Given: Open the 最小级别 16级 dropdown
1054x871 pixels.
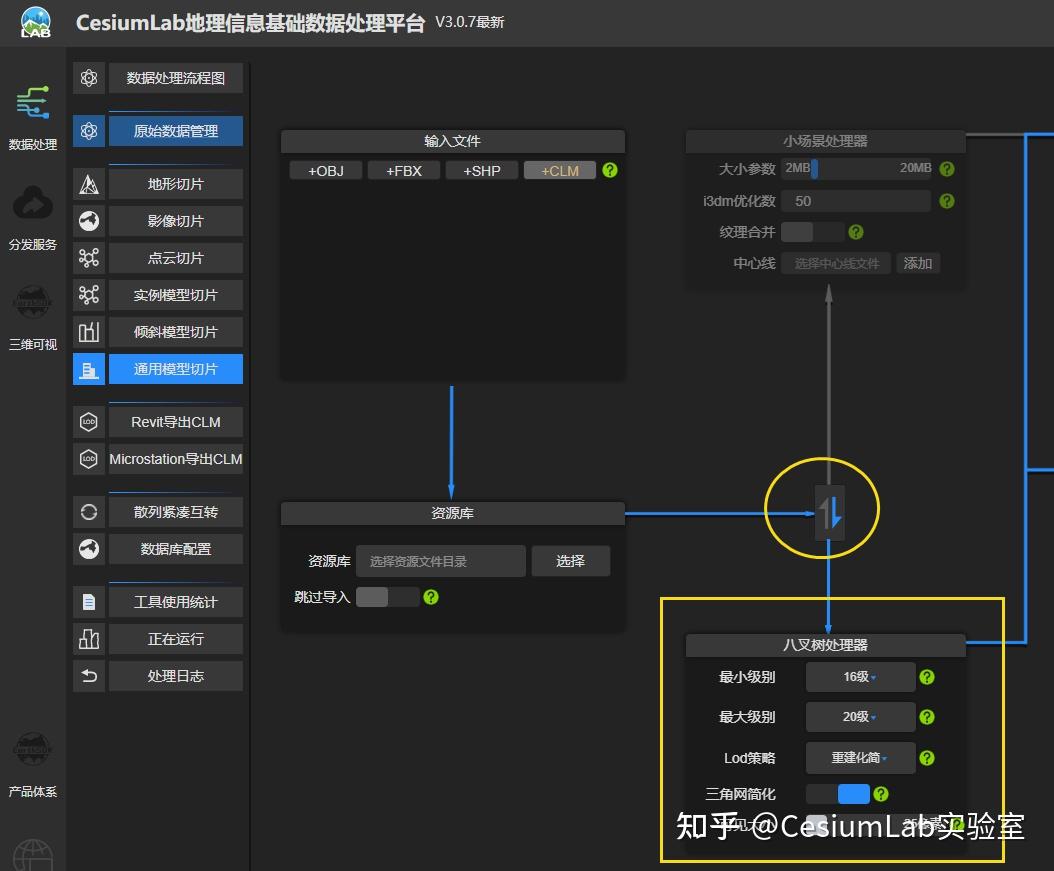Looking at the screenshot, I should [x=859, y=677].
